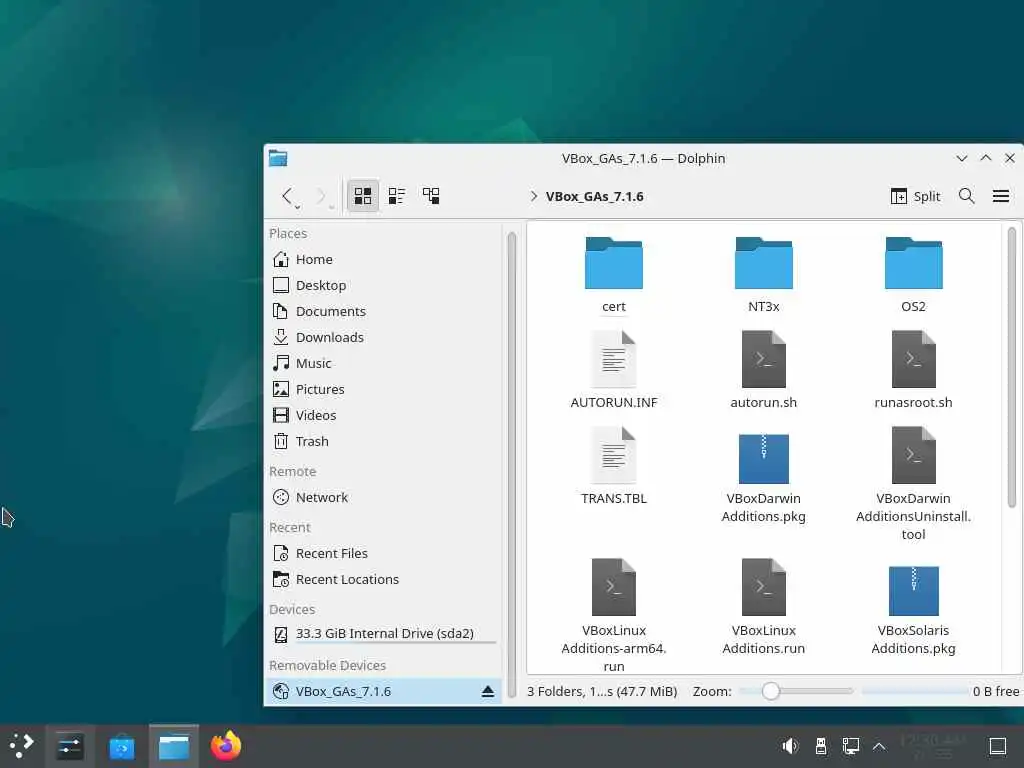Viewport: 1024px width, 768px height.
Task: Select the cert folder
Action: point(613,276)
